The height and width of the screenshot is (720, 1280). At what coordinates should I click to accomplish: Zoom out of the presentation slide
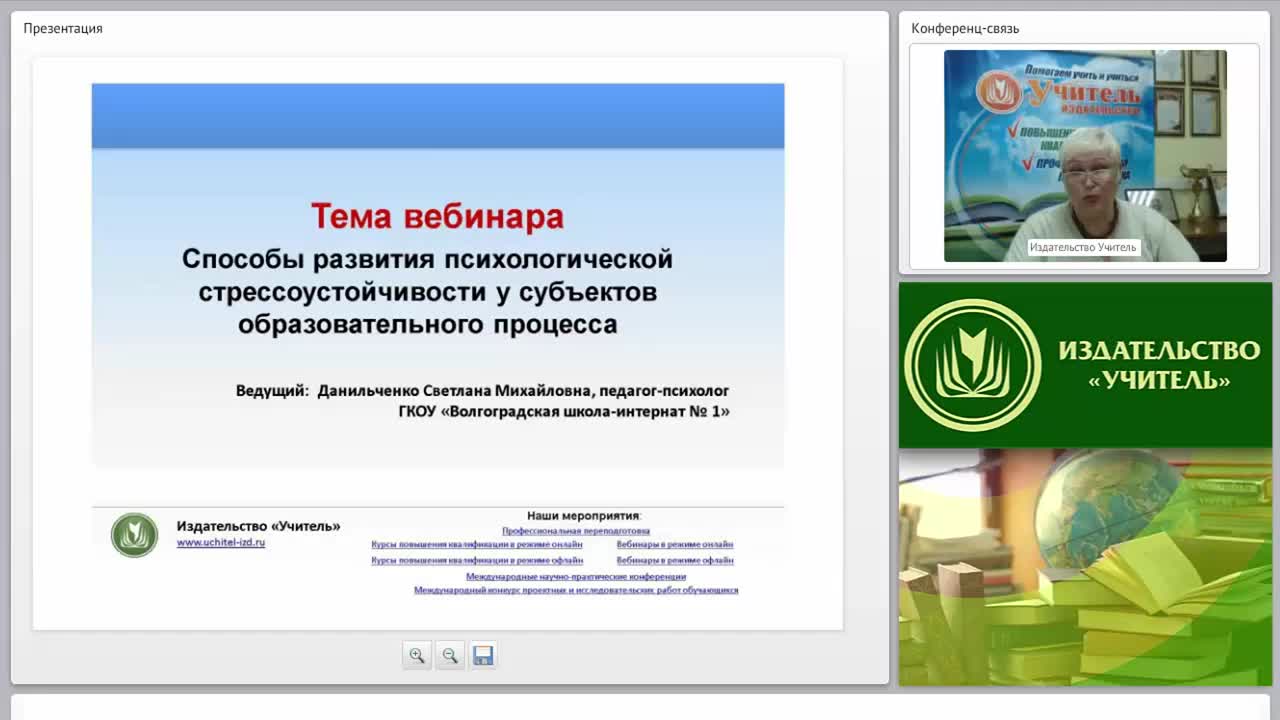click(x=450, y=656)
